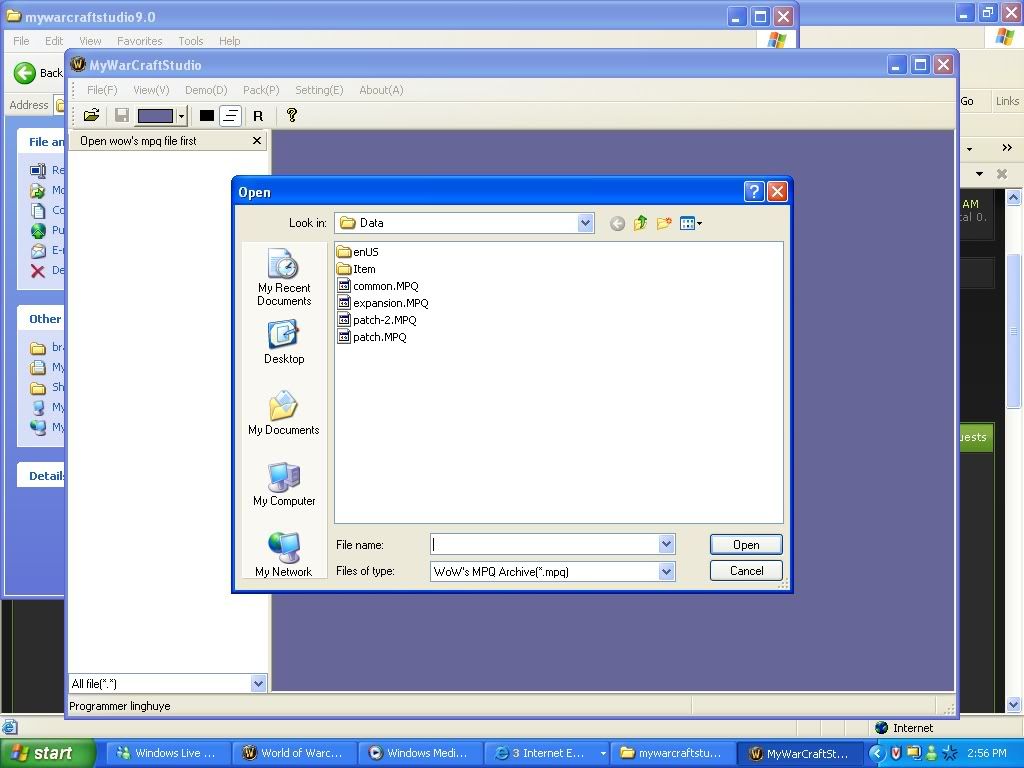Close the 'Open wow's mpq file first' panel
This screenshot has width=1024, height=768.
pos(257,140)
